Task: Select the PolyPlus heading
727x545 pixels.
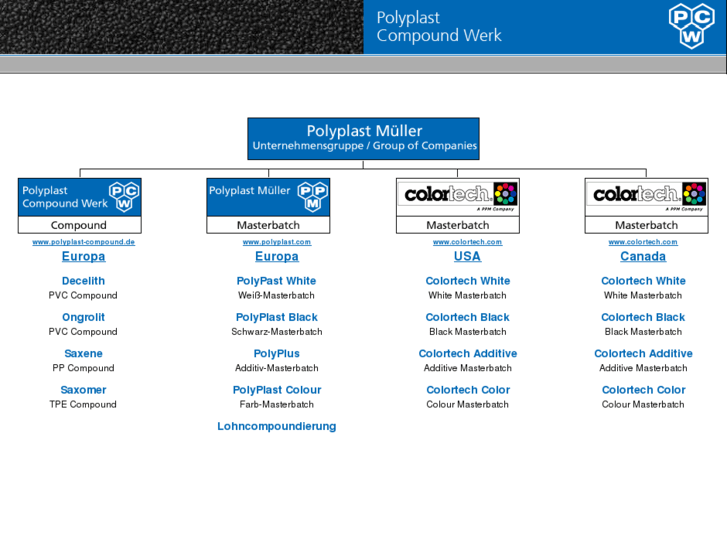Action: [277, 353]
